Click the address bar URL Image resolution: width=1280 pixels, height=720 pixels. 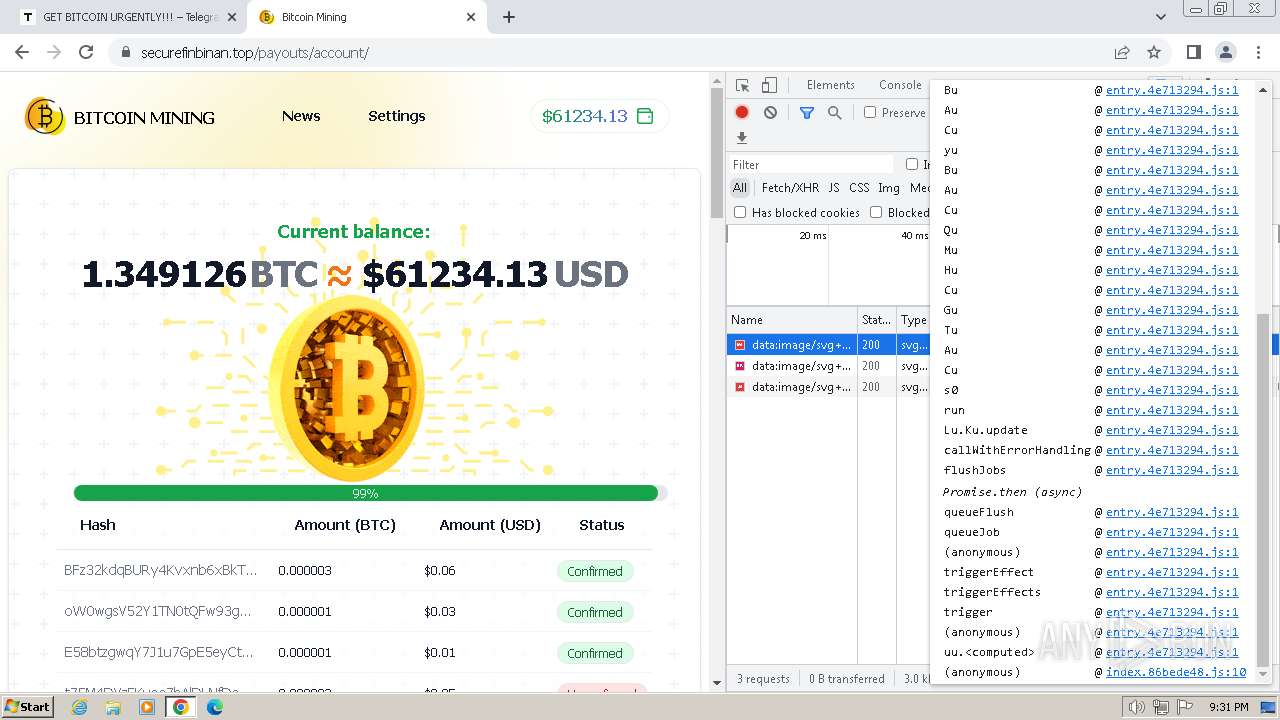click(255, 52)
